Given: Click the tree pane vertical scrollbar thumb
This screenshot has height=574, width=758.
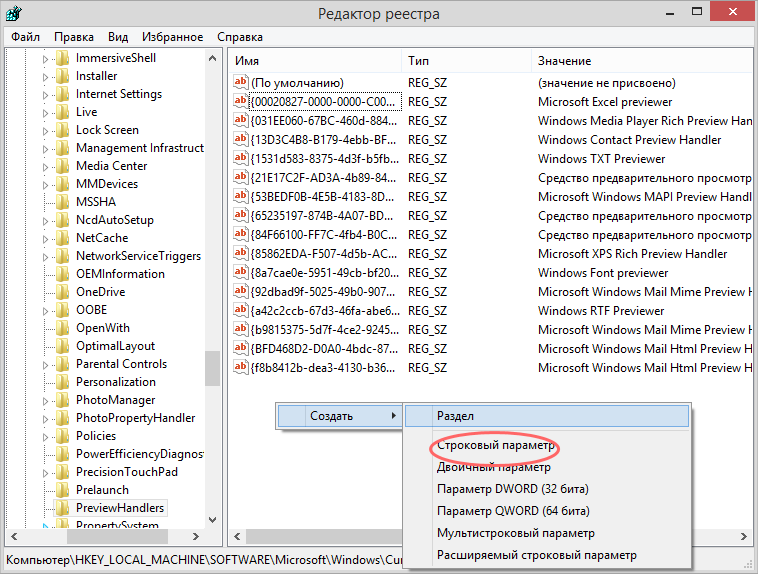Looking at the screenshot, I should [212, 368].
